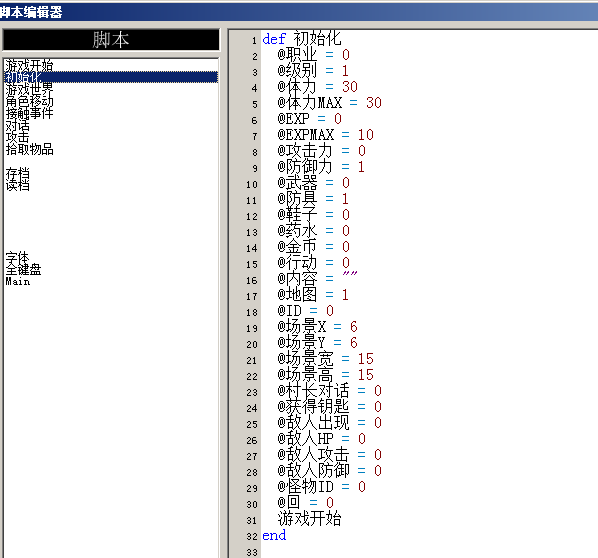
Task: Click the line '@ID = 0'
Action: 305,311
